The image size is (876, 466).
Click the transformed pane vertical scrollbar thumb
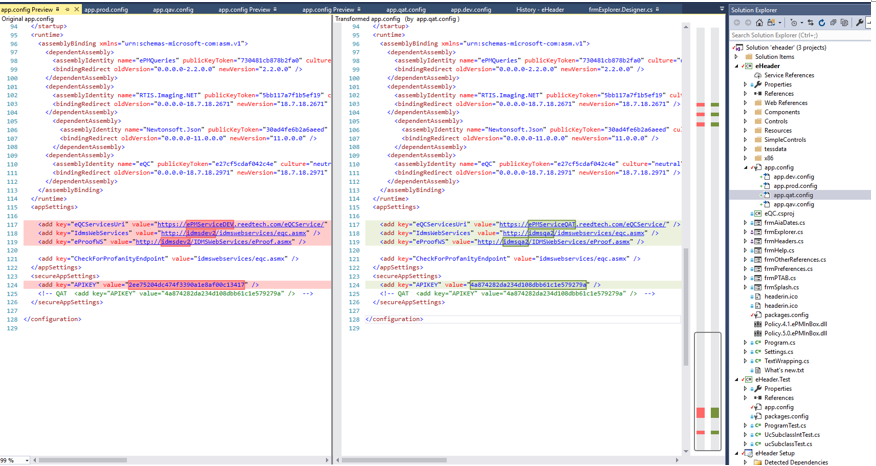coord(686,306)
